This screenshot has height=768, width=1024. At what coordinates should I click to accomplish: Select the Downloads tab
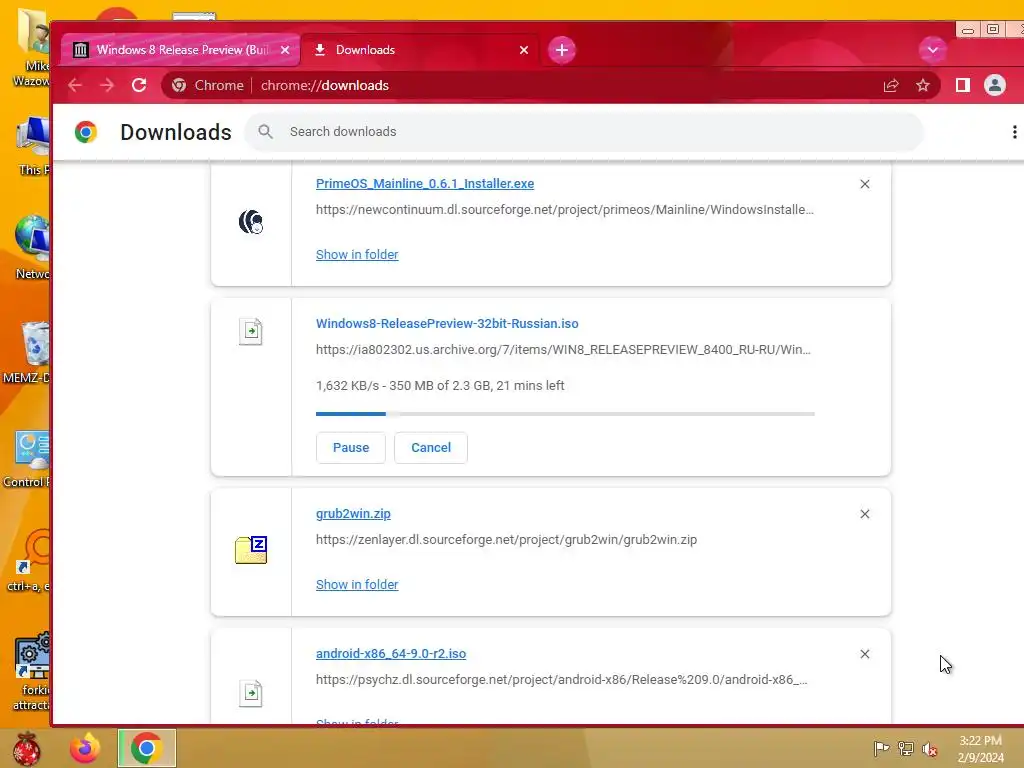421,50
